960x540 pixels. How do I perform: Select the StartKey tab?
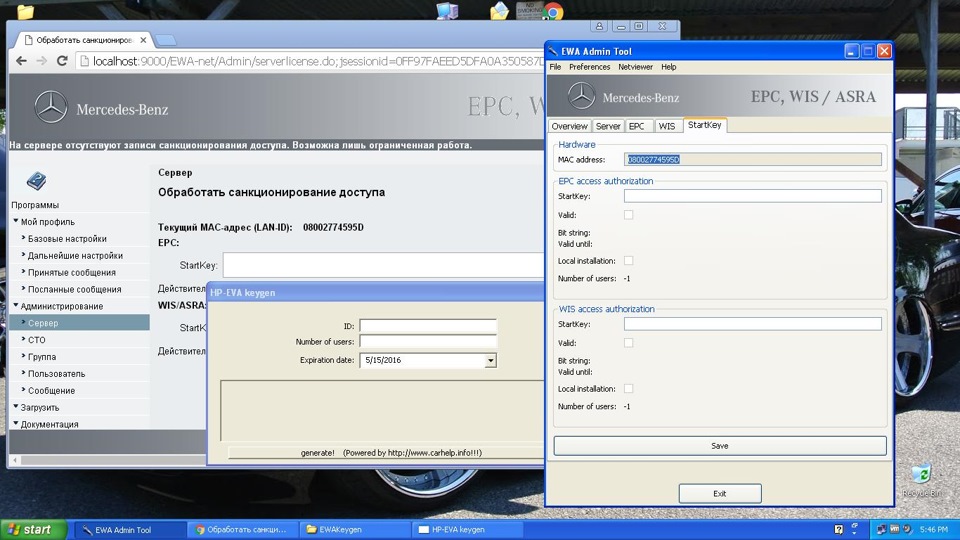(x=705, y=125)
